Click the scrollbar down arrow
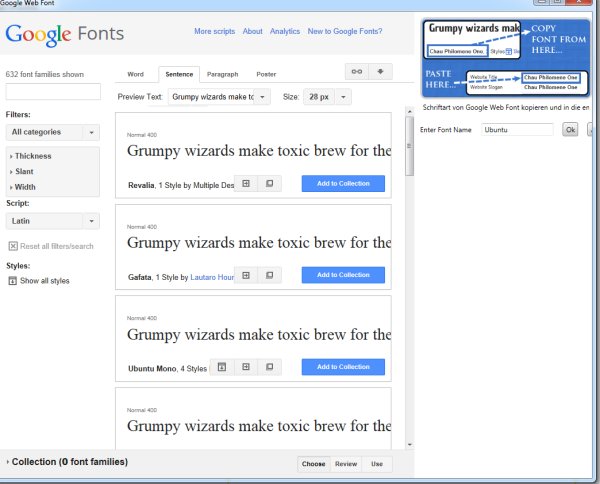600x484 pixels. pos(409,445)
